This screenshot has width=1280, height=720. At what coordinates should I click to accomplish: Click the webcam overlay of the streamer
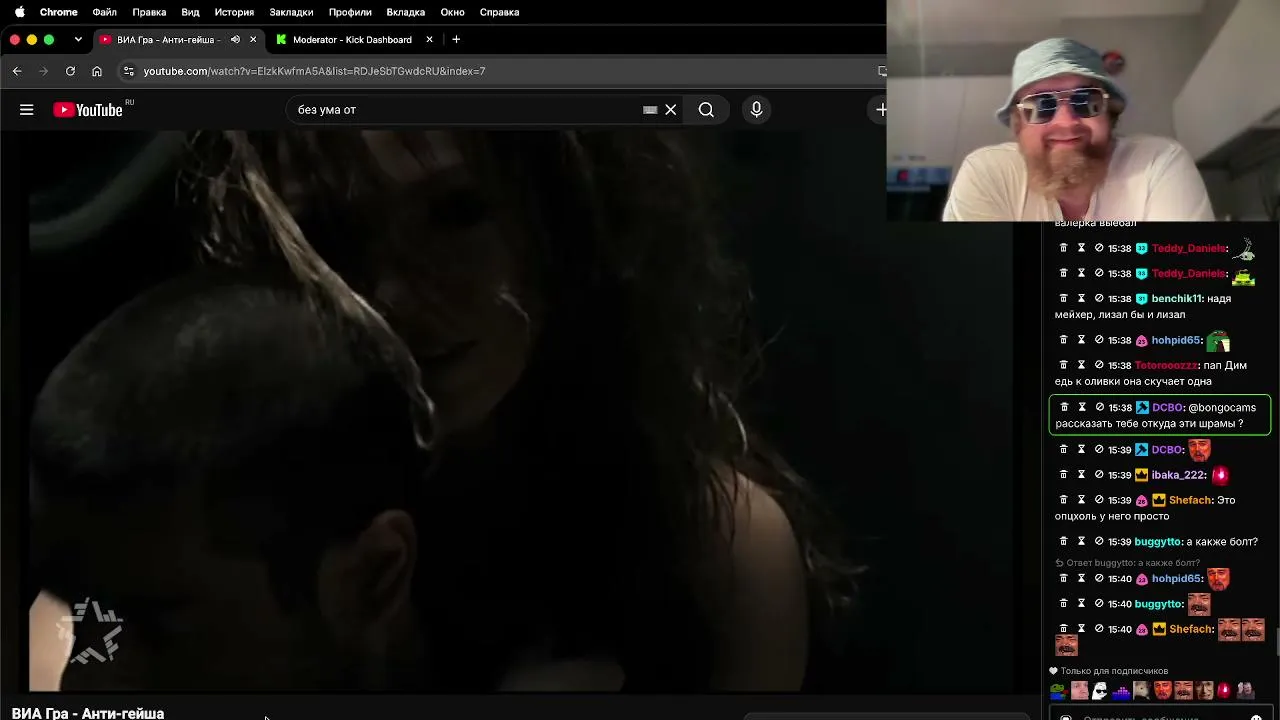pos(1083,110)
